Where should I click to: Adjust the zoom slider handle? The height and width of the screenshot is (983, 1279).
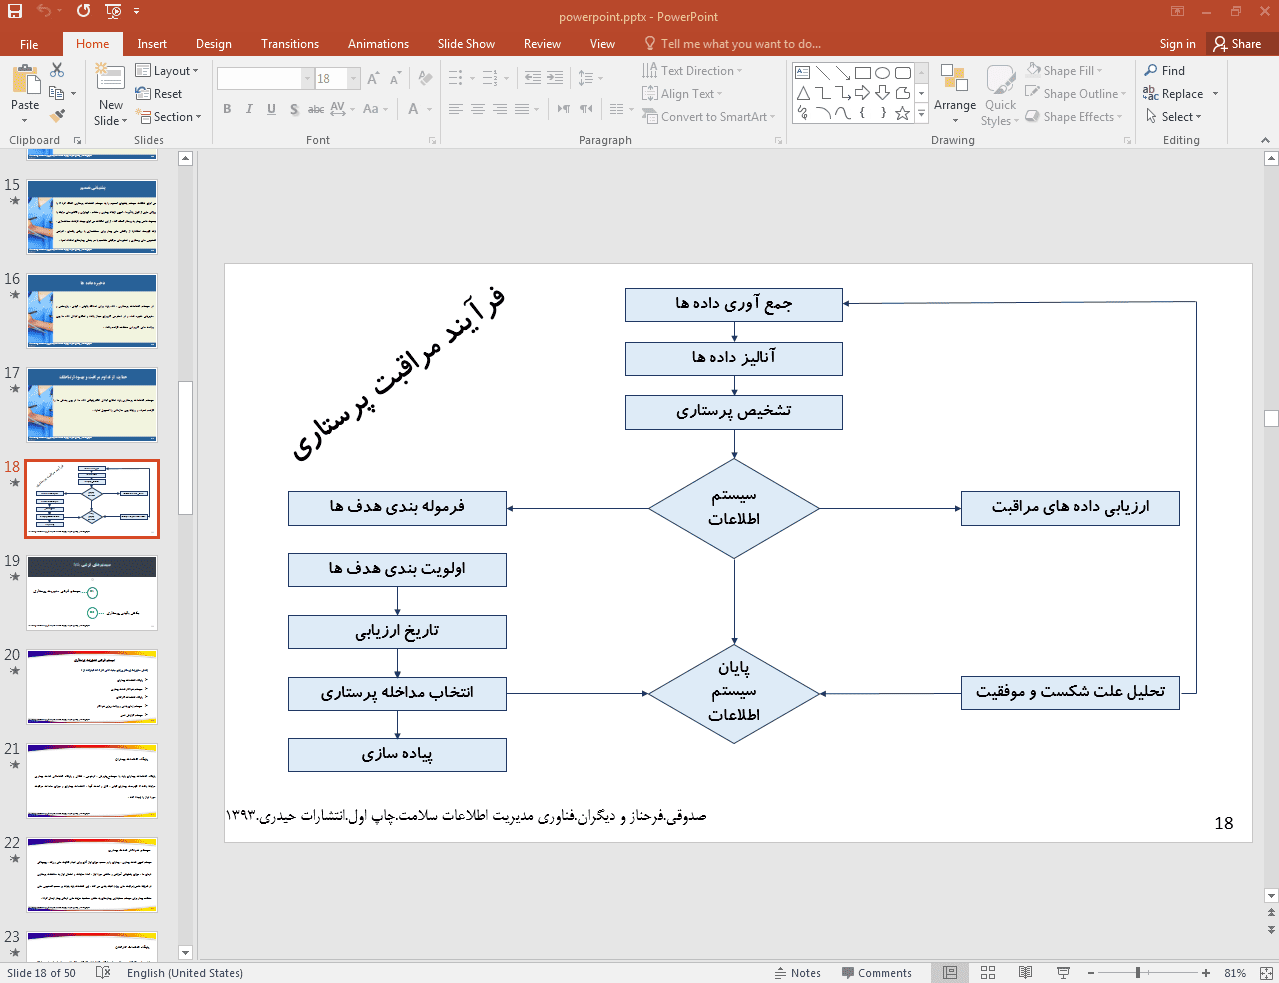point(1138,972)
